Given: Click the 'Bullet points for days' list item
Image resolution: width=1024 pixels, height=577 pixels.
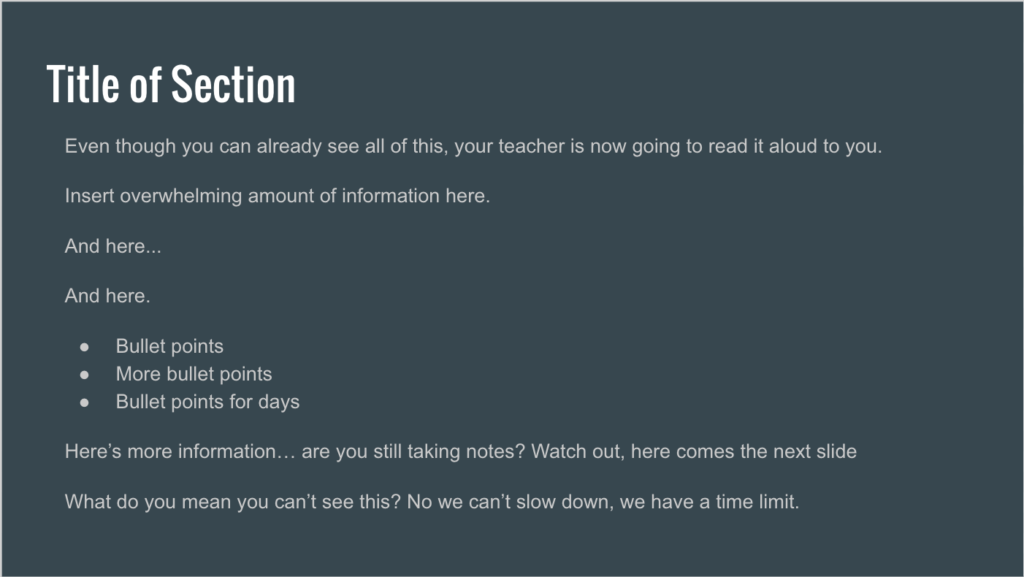Looking at the screenshot, I should pos(208,401).
